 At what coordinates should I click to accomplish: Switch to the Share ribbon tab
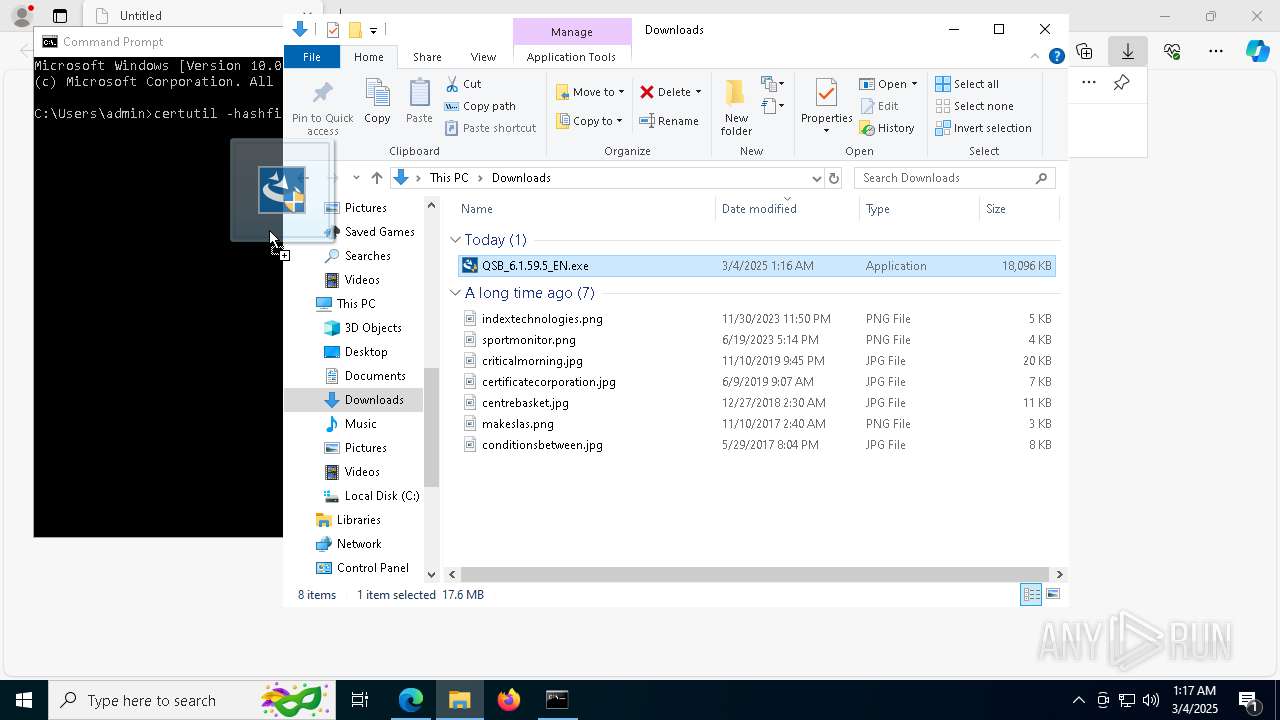pos(427,57)
